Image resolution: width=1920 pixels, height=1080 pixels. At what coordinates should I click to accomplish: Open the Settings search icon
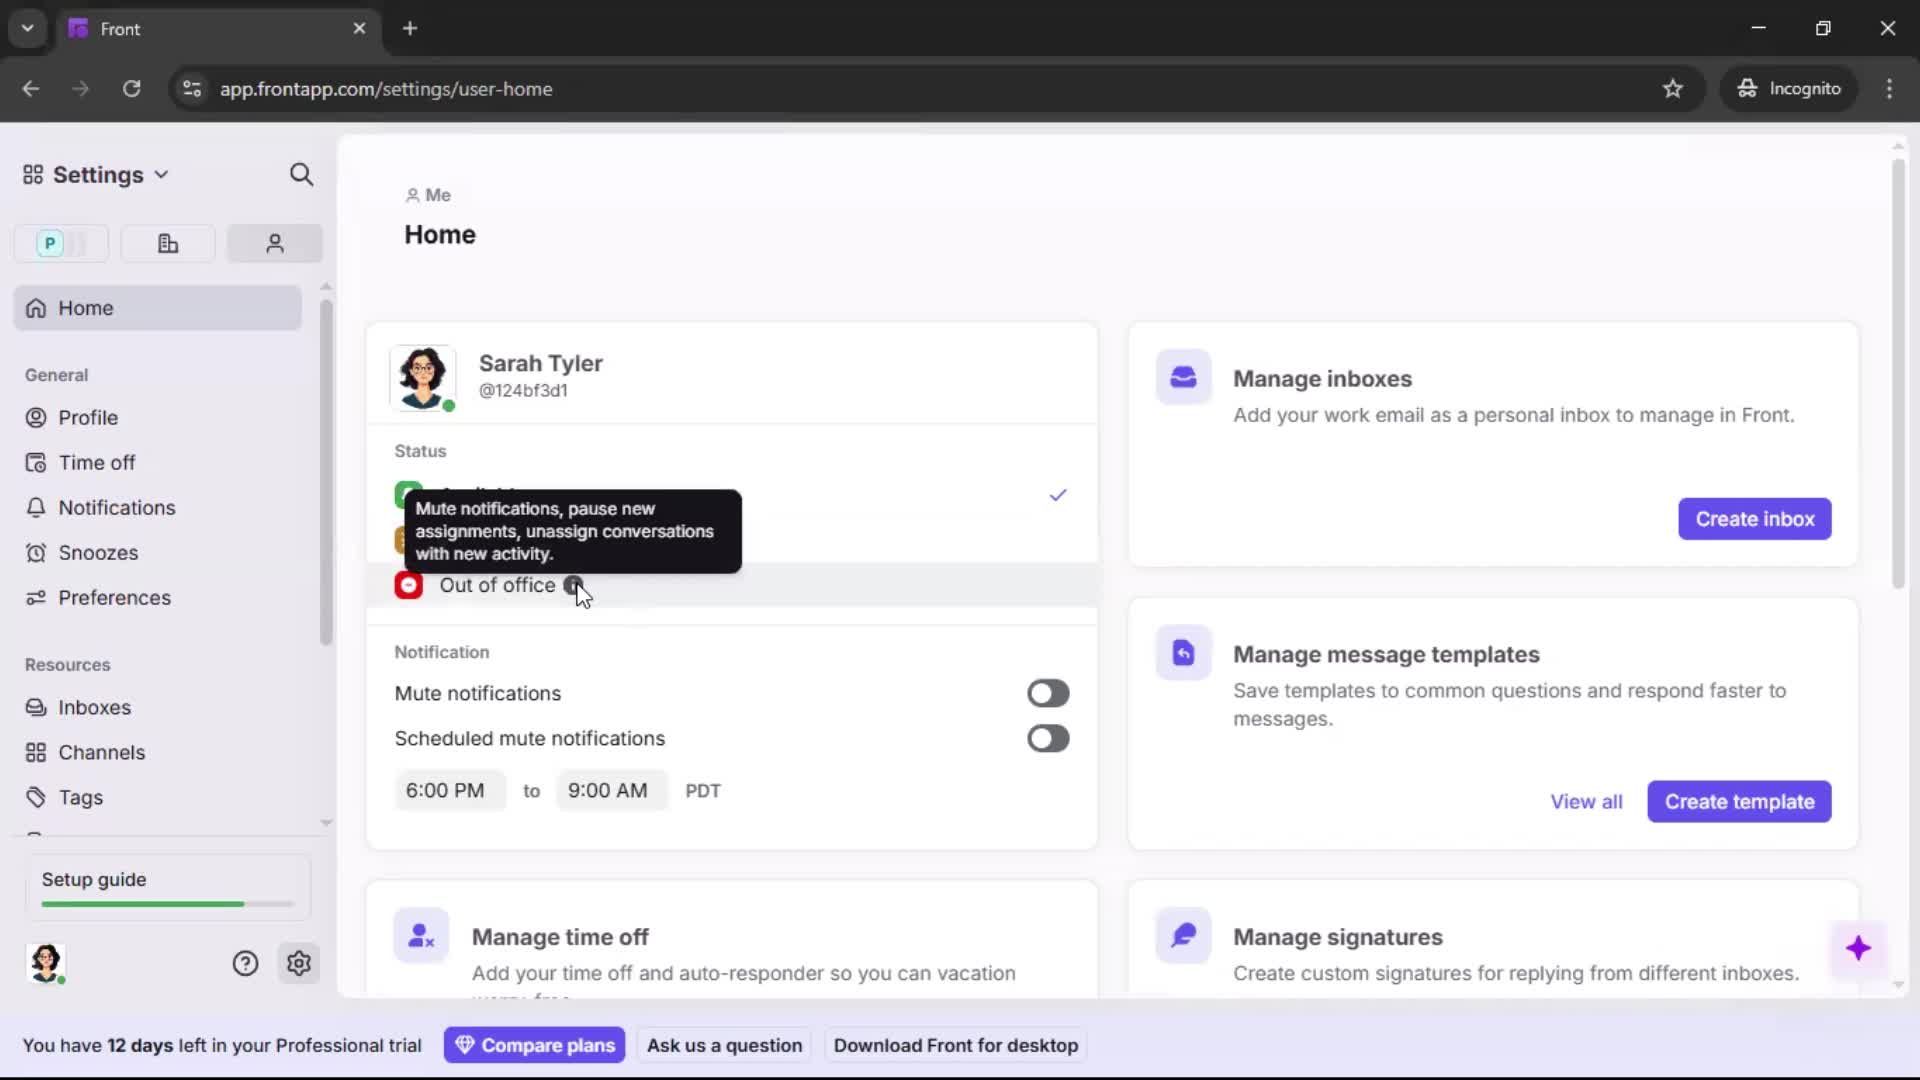pyautogui.click(x=301, y=174)
